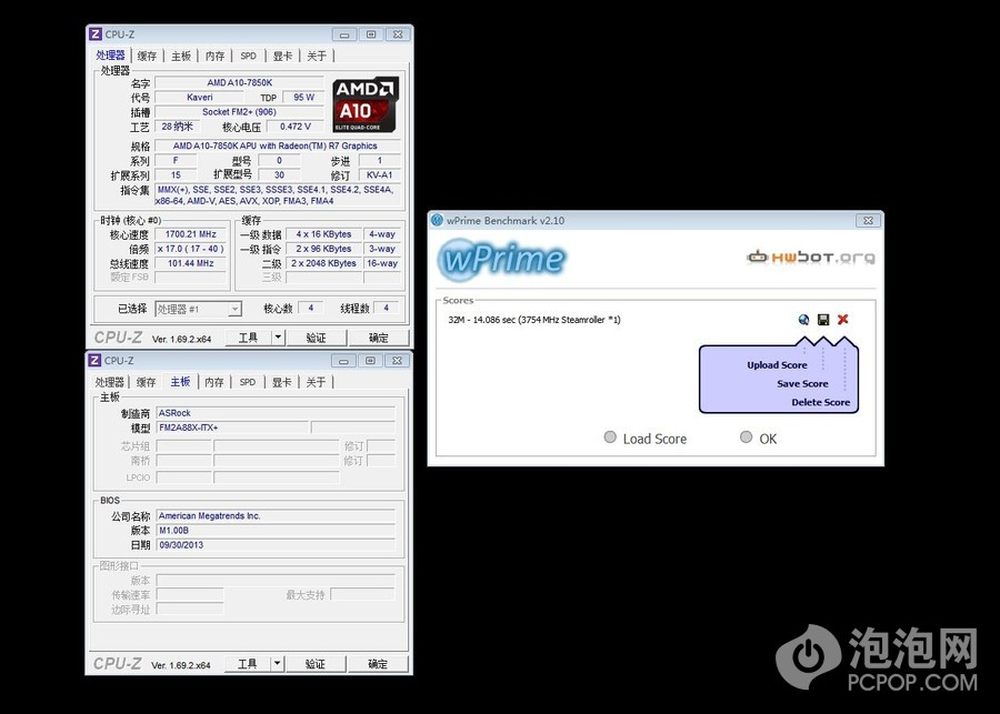Click the core speed value 1700.21 MHz
This screenshot has width=1000, height=714.
point(191,235)
